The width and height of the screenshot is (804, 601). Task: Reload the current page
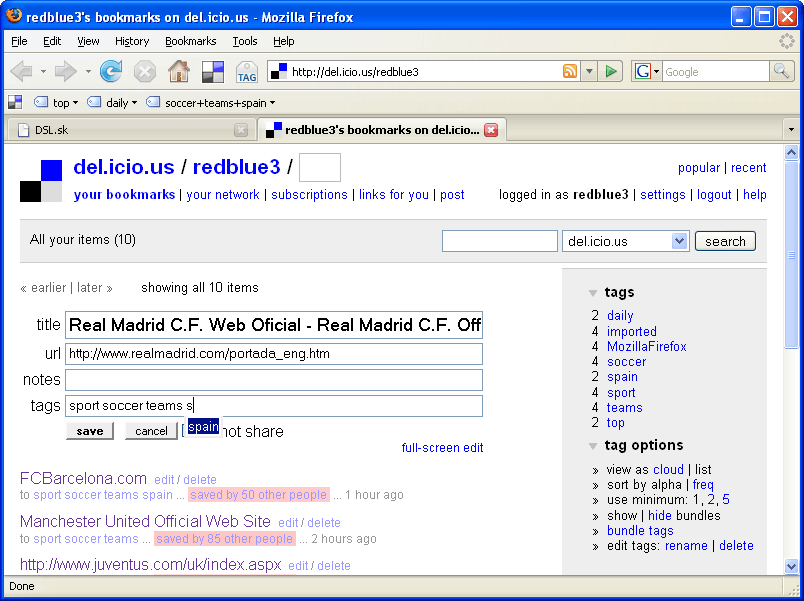[x=111, y=72]
